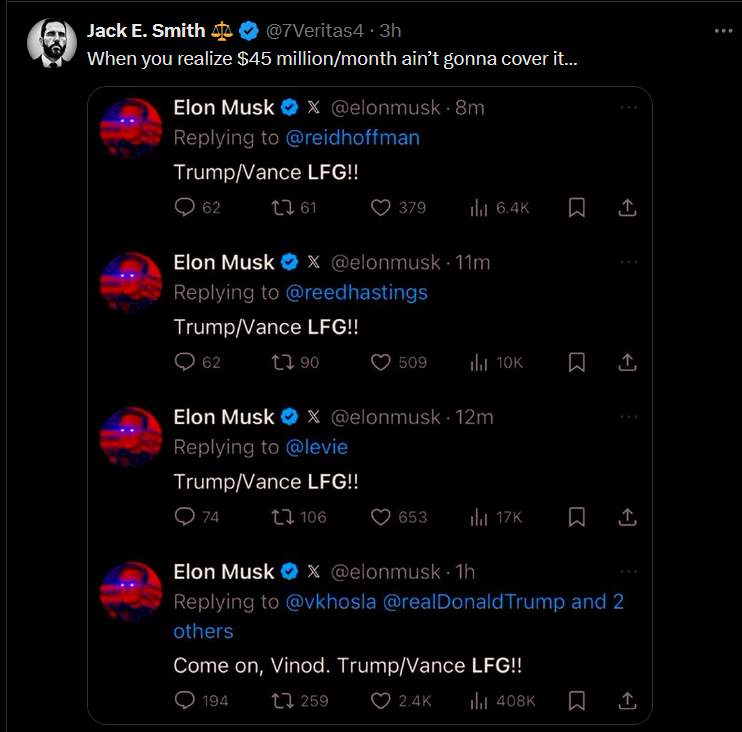Reply to the 'Come on, Vinod' tweet
This screenshot has width=742, height=732.
pos(184,701)
